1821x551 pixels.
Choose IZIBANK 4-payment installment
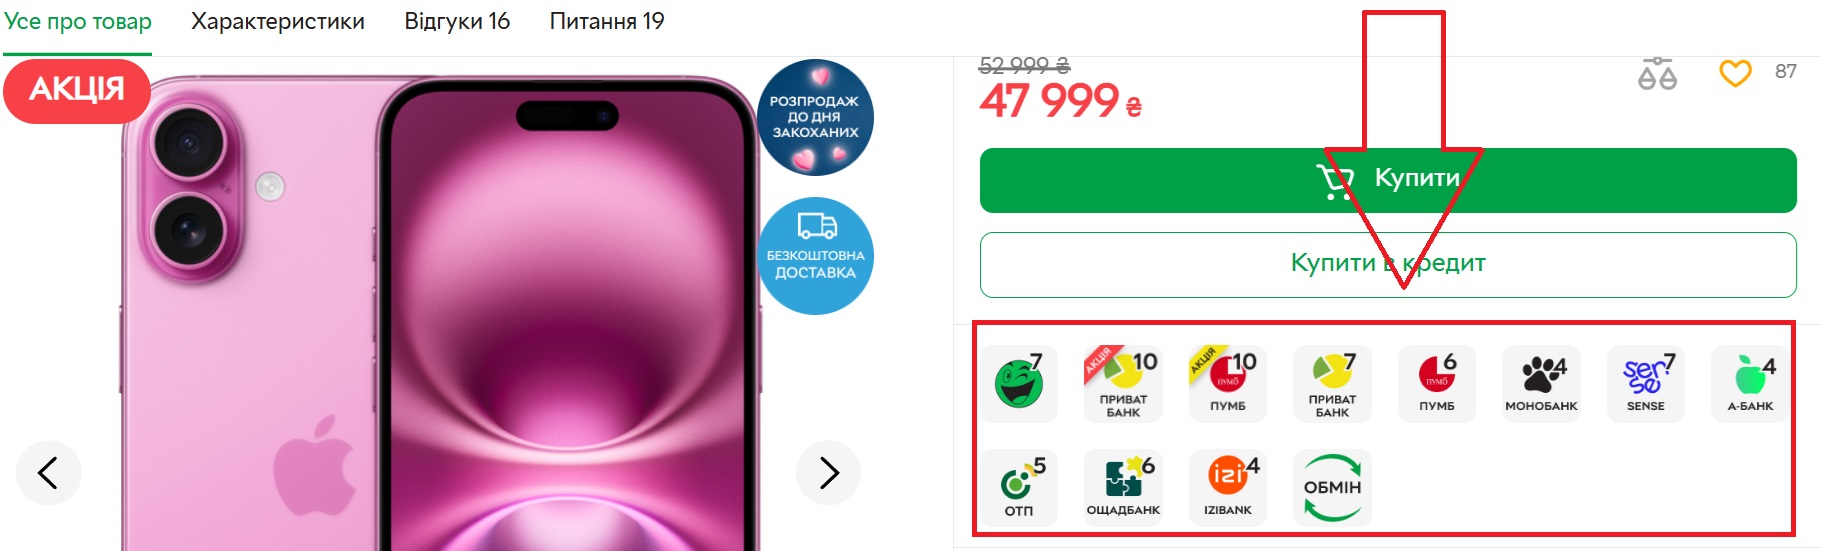tap(1228, 488)
